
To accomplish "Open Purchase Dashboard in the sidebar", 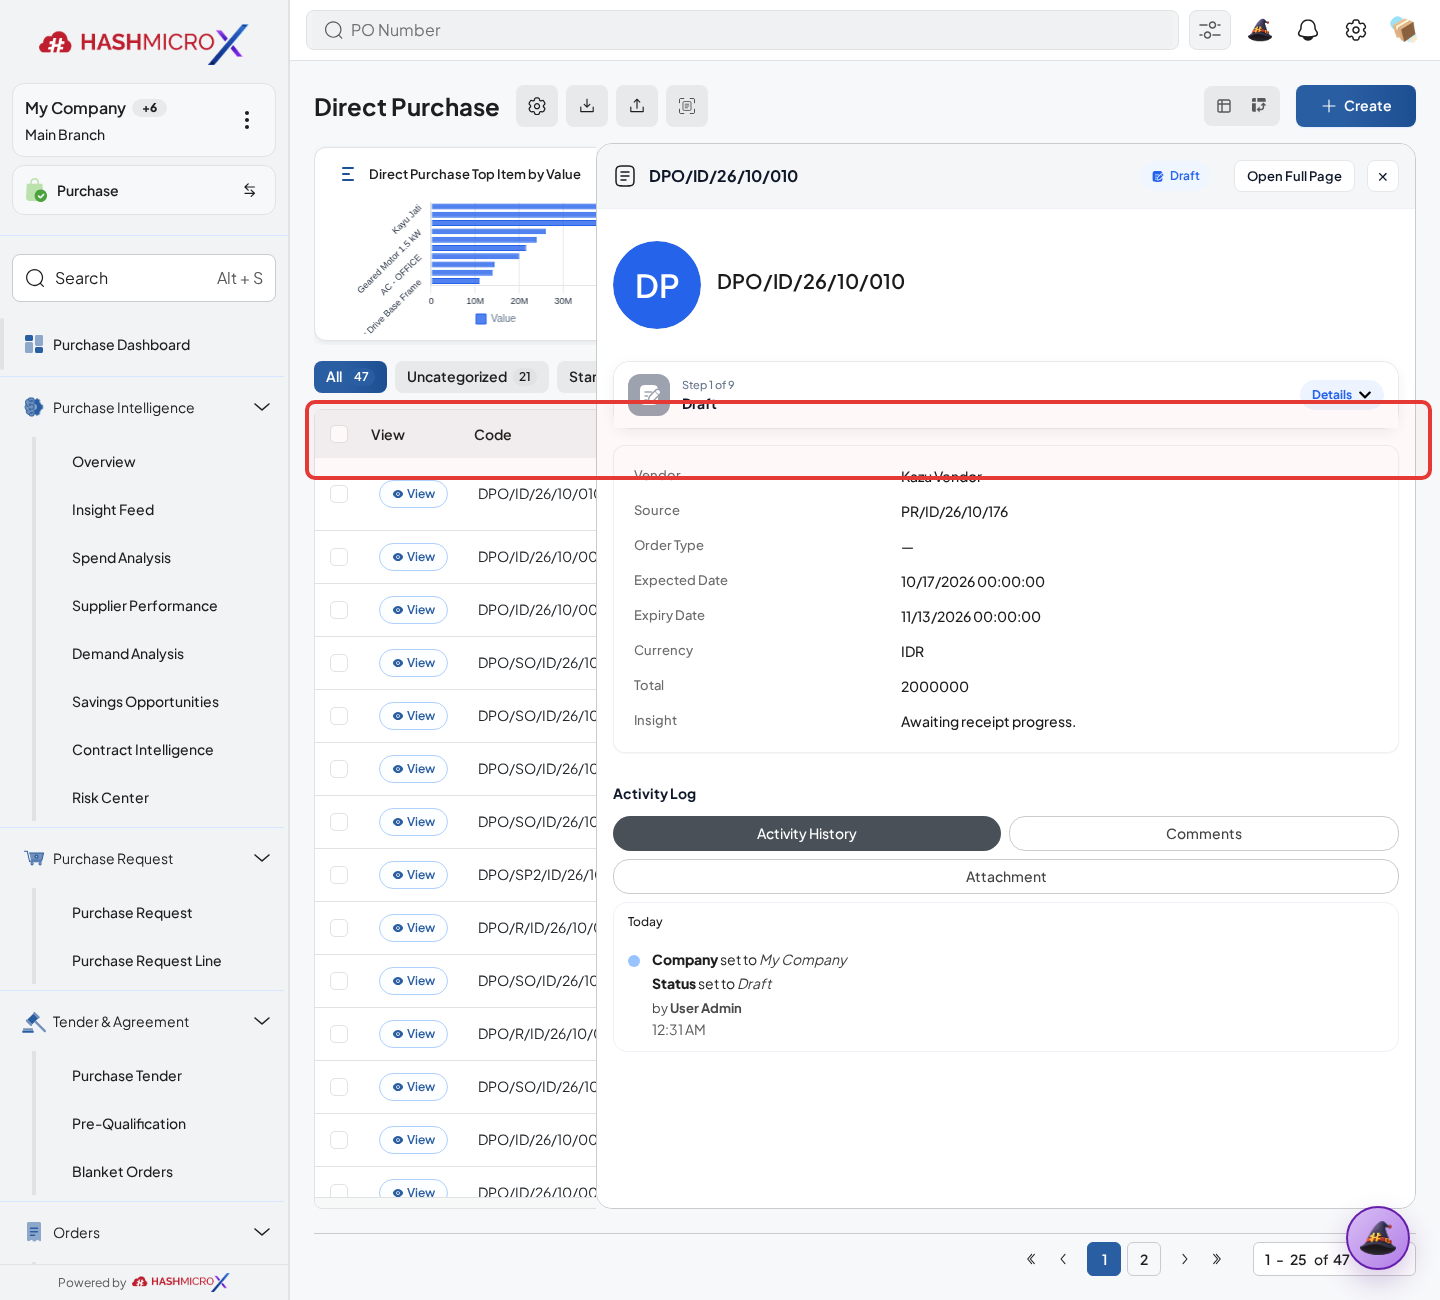I will click(x=121, y=345).
